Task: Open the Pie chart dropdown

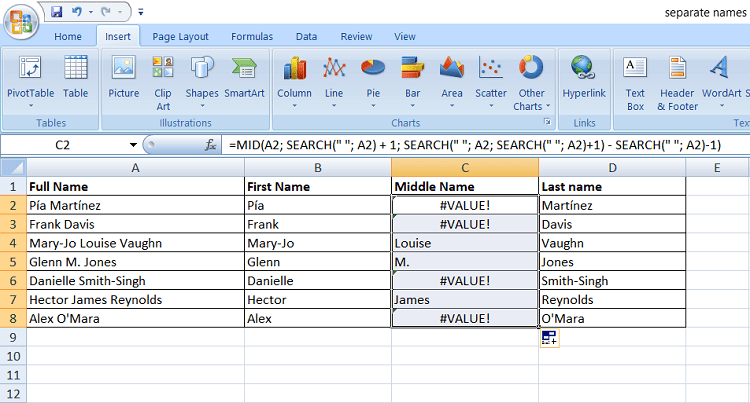Action: pyautogui.click(x=373, y=106)
